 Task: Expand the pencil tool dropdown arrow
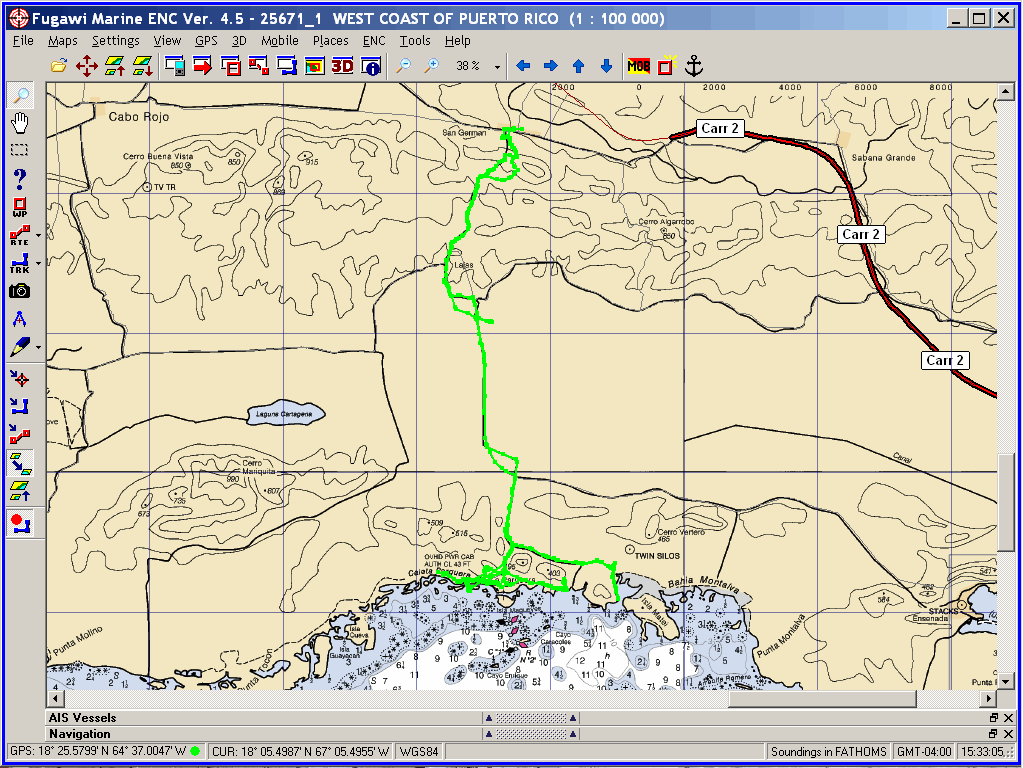[39, 347]
